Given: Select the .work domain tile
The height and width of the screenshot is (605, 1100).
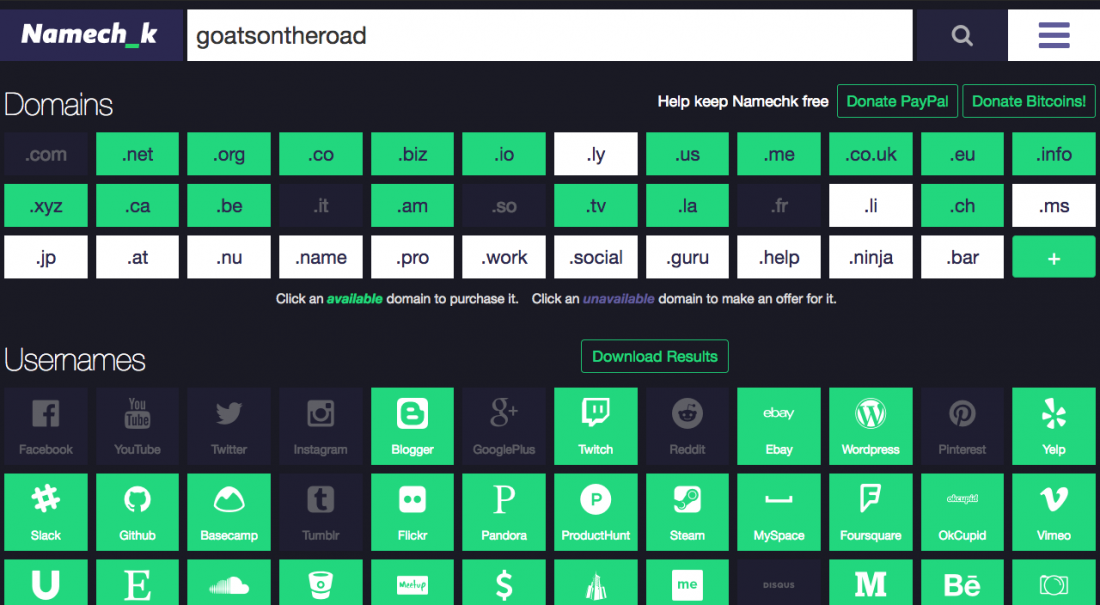Looking at the screenshot, I should (504, 257).
